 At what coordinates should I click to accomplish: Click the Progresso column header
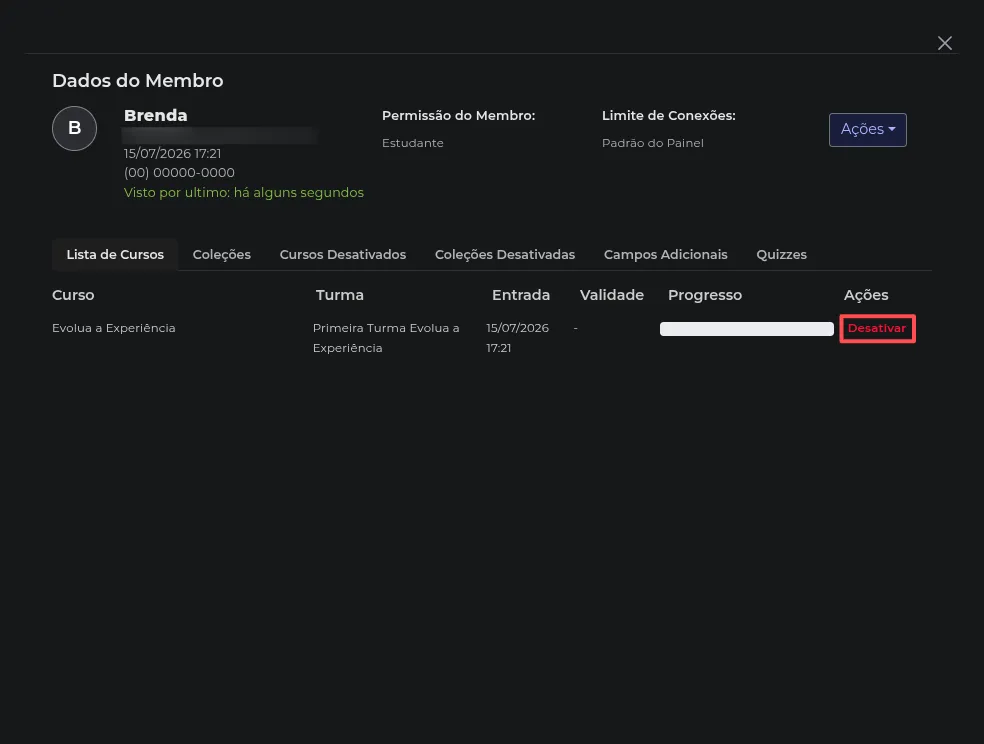[x=705, y=295]
